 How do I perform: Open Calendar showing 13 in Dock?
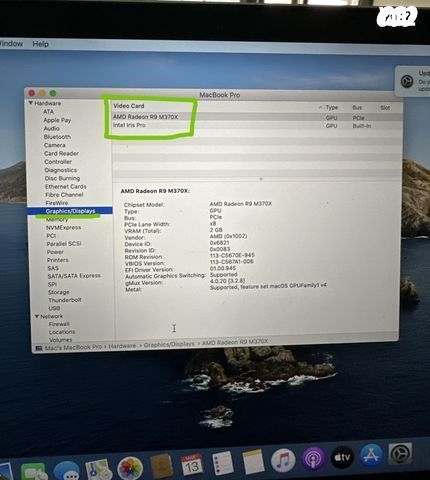tap(192, 464)
